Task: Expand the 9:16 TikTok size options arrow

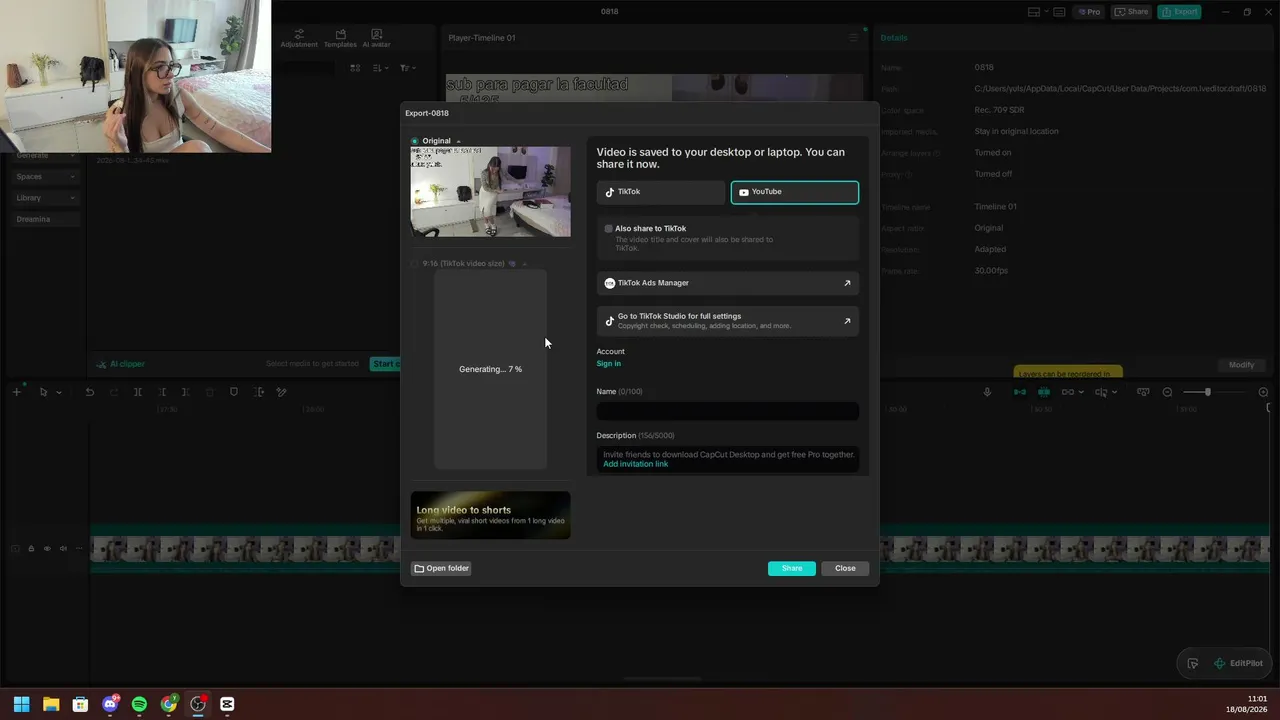Action: point(524,264)
